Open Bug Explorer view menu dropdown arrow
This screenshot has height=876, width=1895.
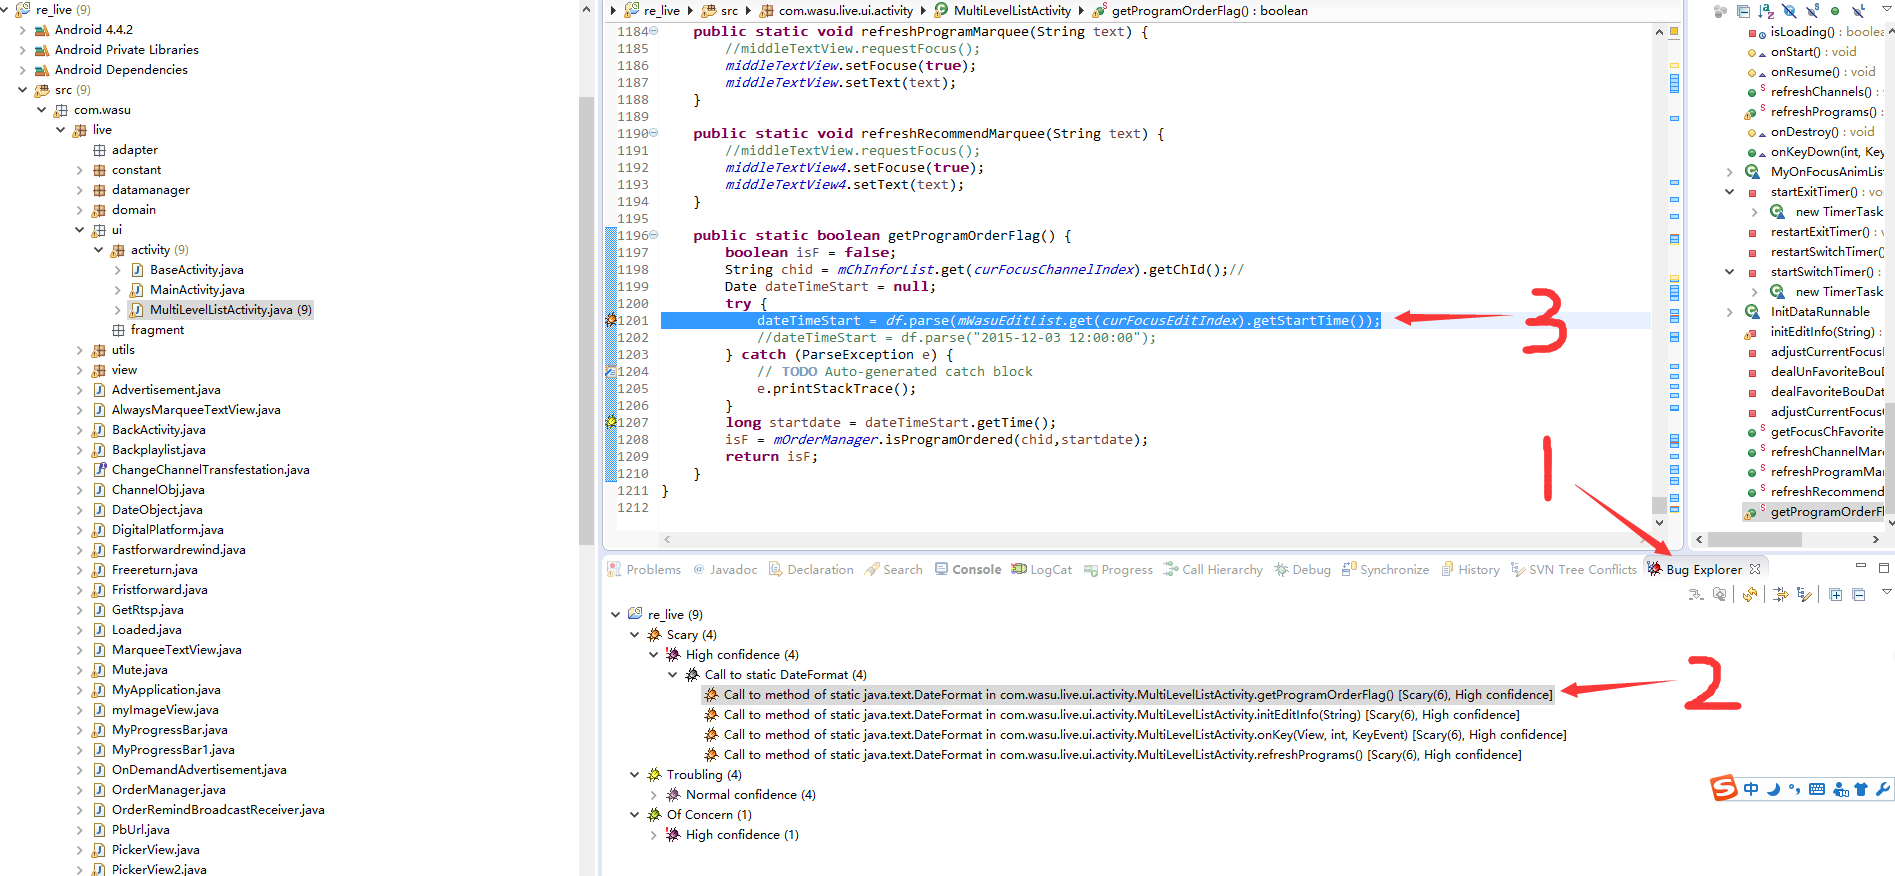tap(1886, 593)
